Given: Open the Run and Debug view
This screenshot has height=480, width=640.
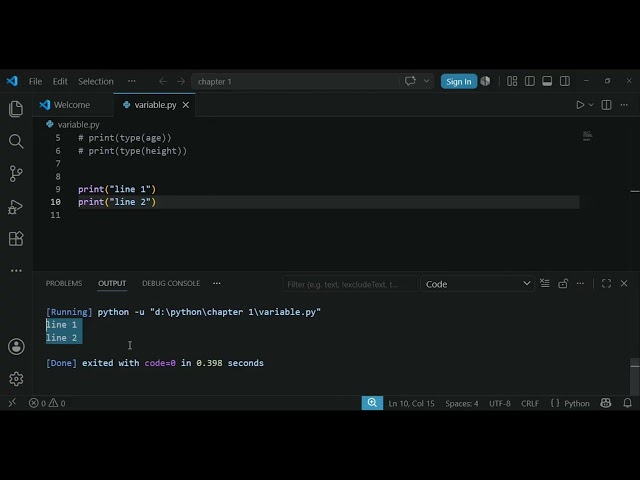Looking at the screenshot, I should [x=16, y=207].
